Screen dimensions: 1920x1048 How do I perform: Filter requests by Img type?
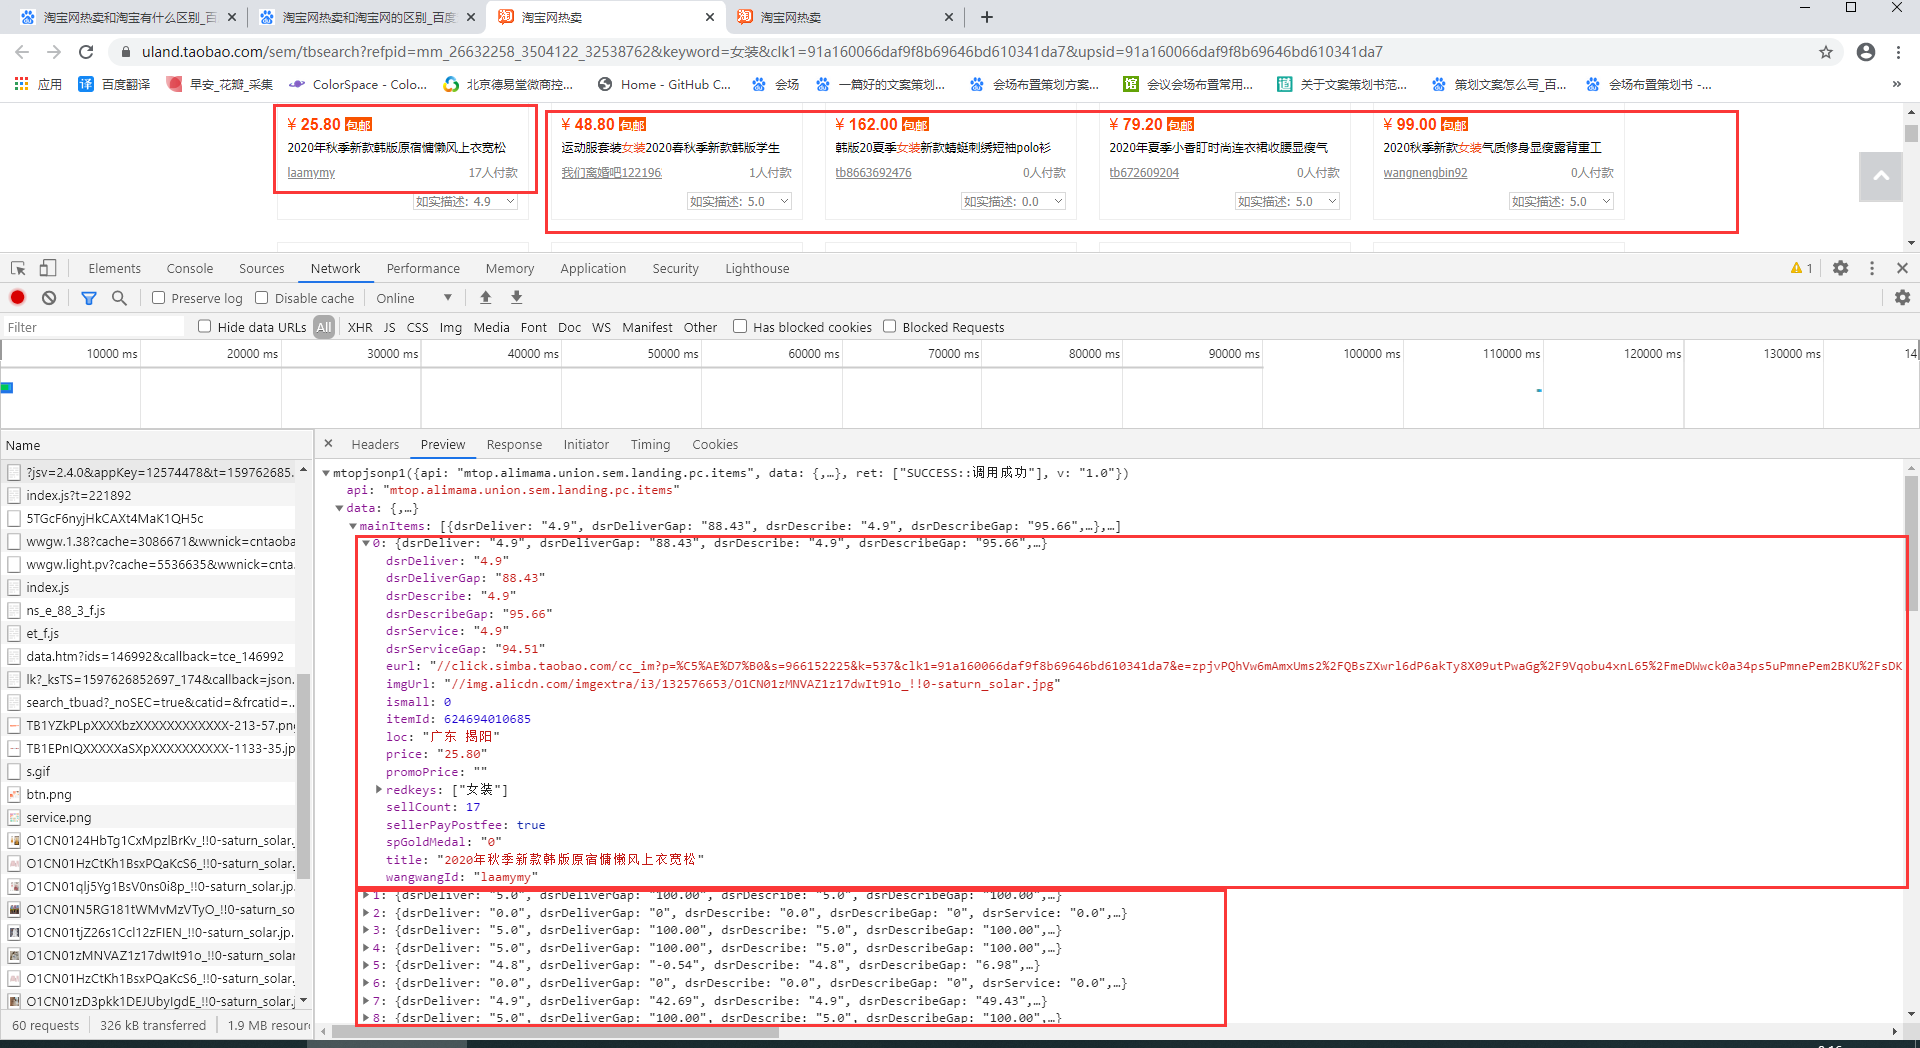pos(451,327)
